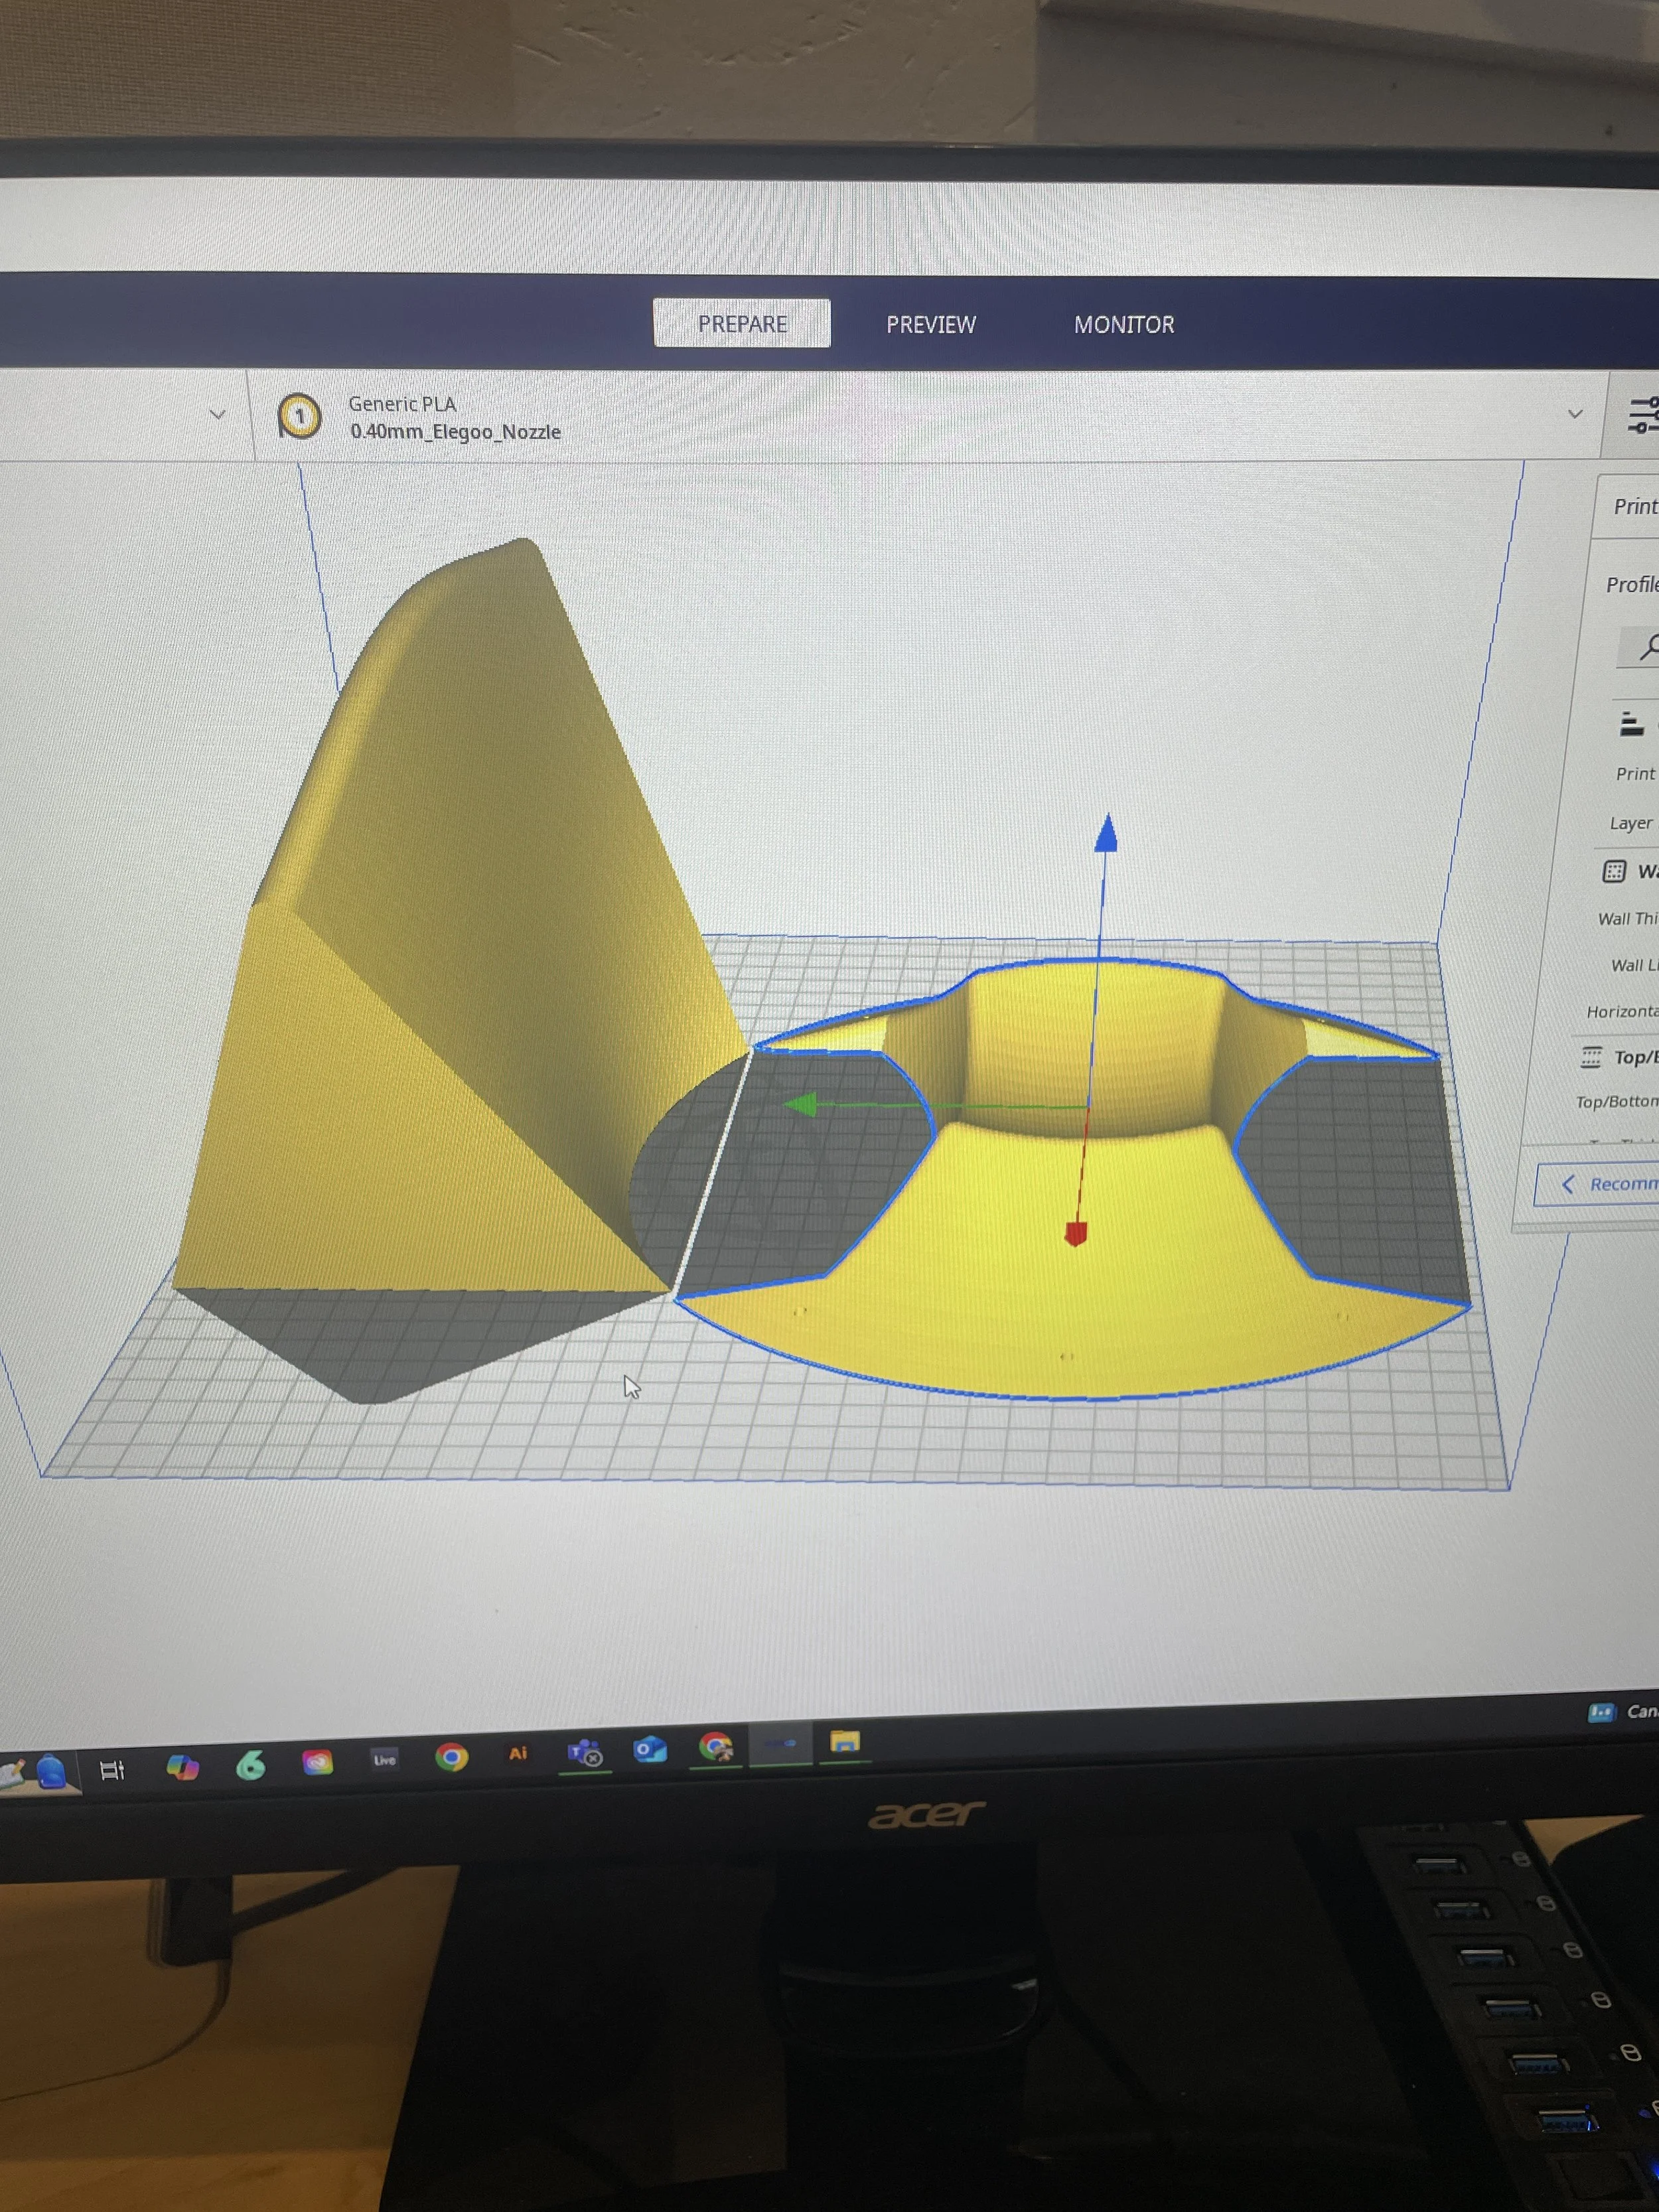Open Outlook from the taskbar
This screenshot has width=1659, height=2212.
pos(649,1749)
